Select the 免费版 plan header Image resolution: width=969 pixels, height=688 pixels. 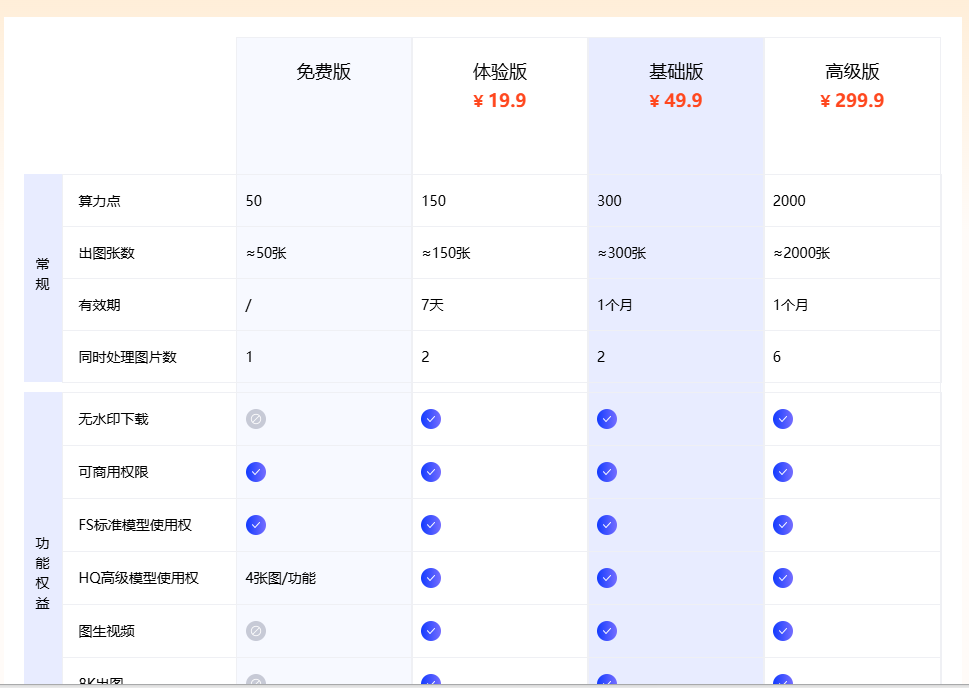324,72
